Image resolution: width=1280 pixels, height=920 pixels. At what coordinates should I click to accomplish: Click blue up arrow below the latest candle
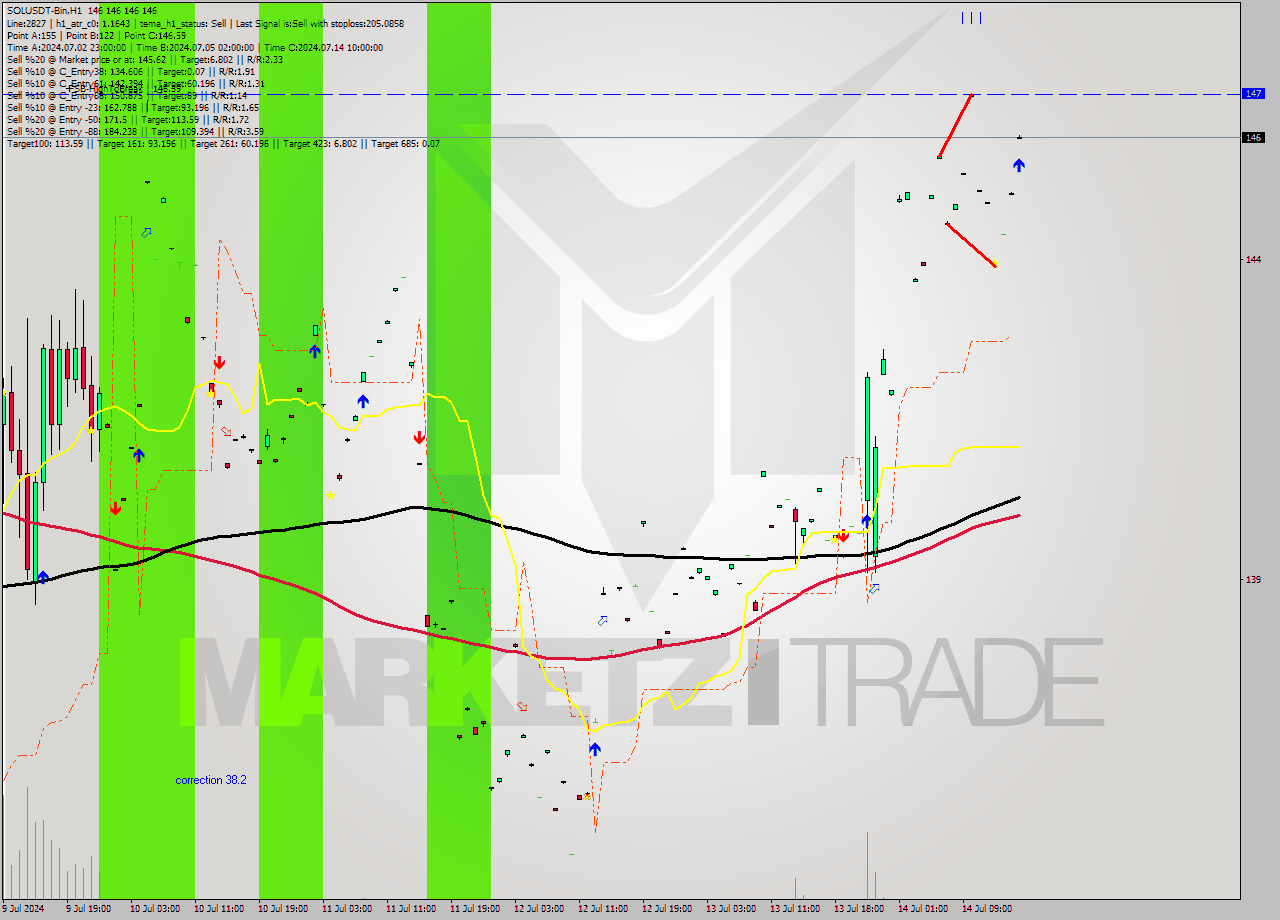point(1018,165)
